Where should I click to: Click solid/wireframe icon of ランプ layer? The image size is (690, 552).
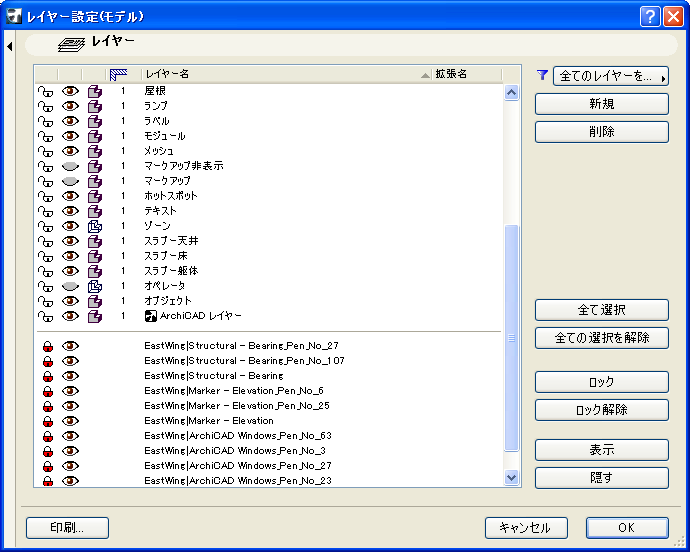pos(95,106)
